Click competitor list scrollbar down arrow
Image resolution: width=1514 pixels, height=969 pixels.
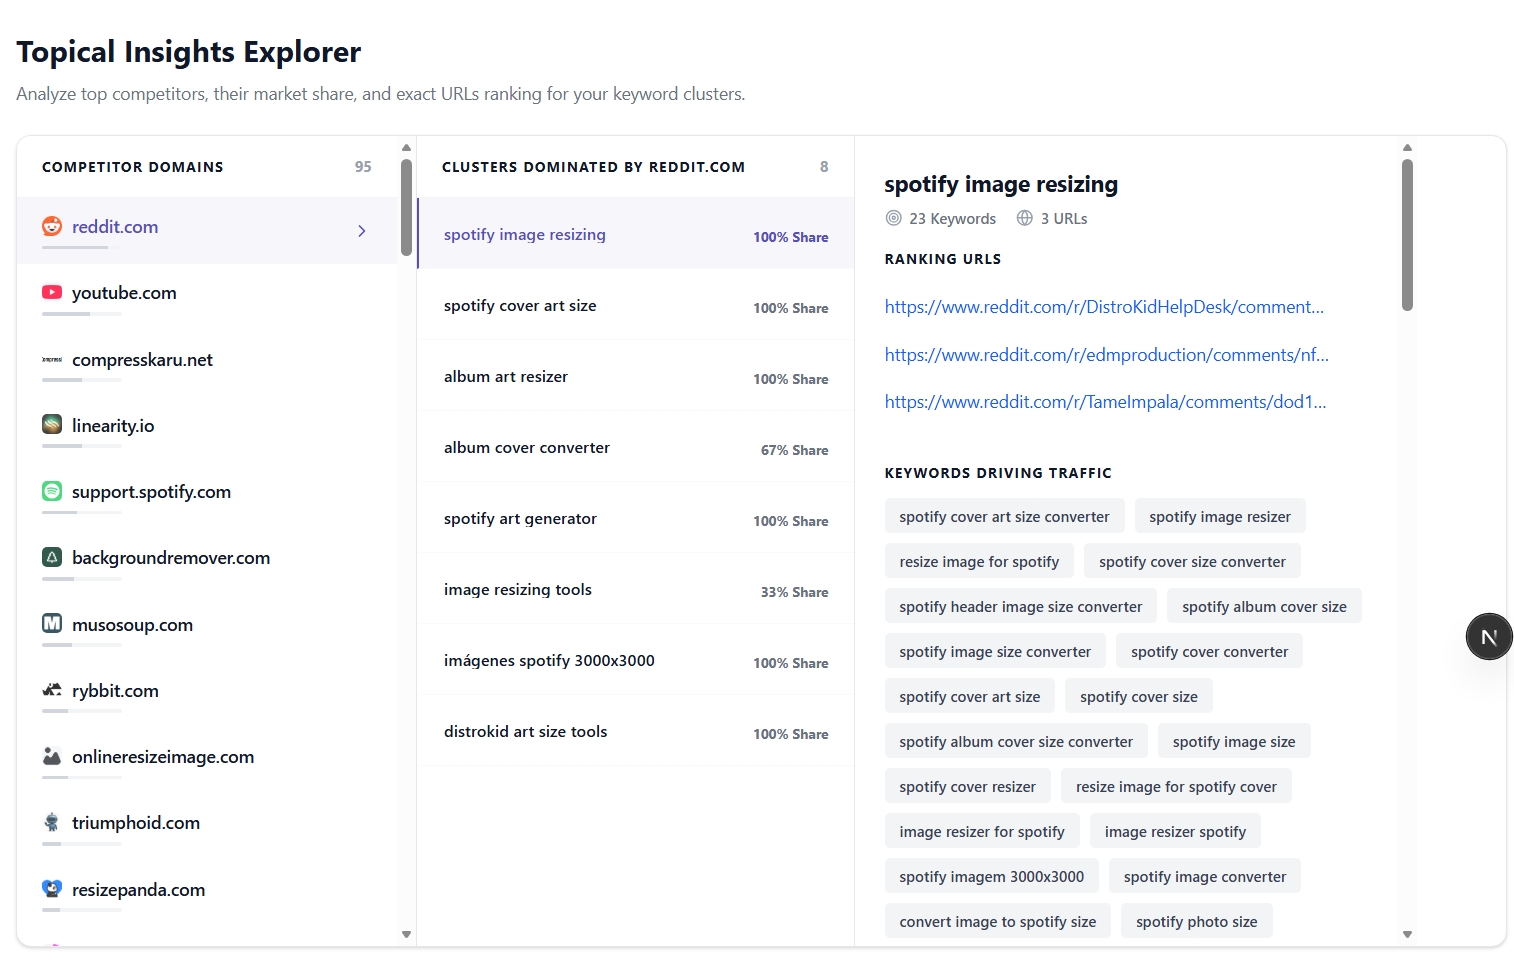tap(406, 935)
